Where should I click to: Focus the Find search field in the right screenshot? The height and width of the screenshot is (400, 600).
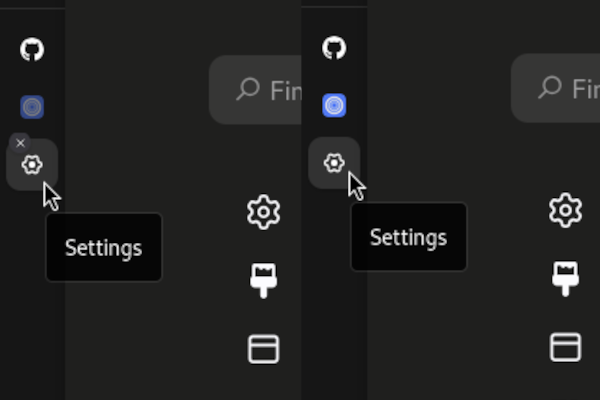[556, 88]
